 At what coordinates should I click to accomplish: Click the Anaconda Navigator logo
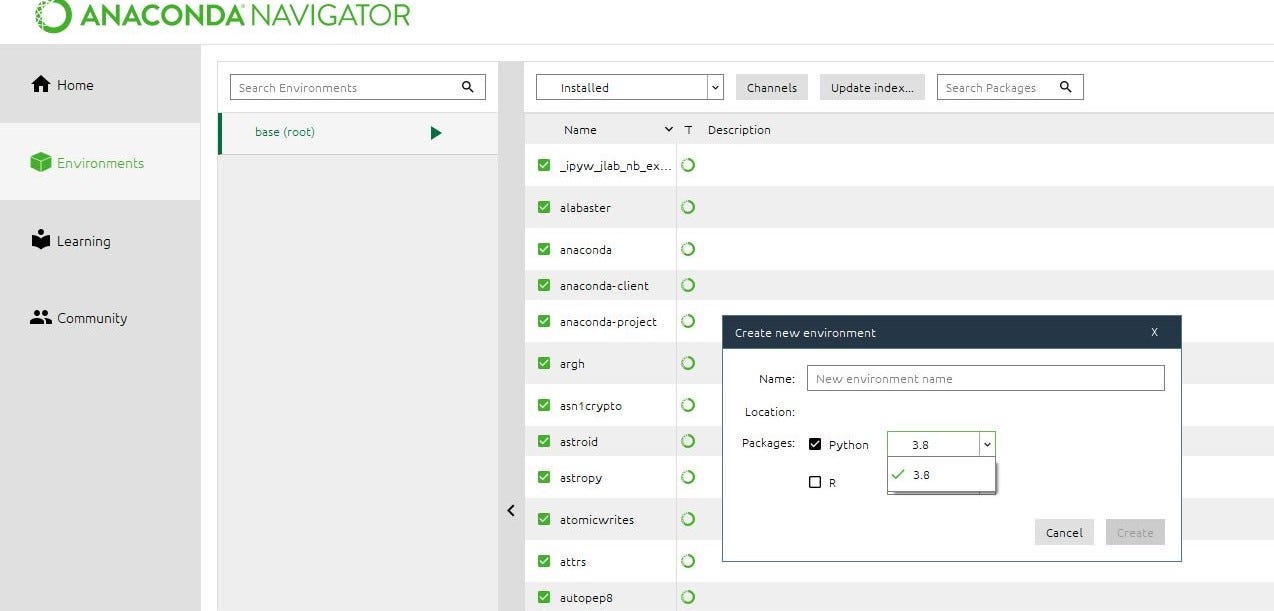[x=223, y=14]
